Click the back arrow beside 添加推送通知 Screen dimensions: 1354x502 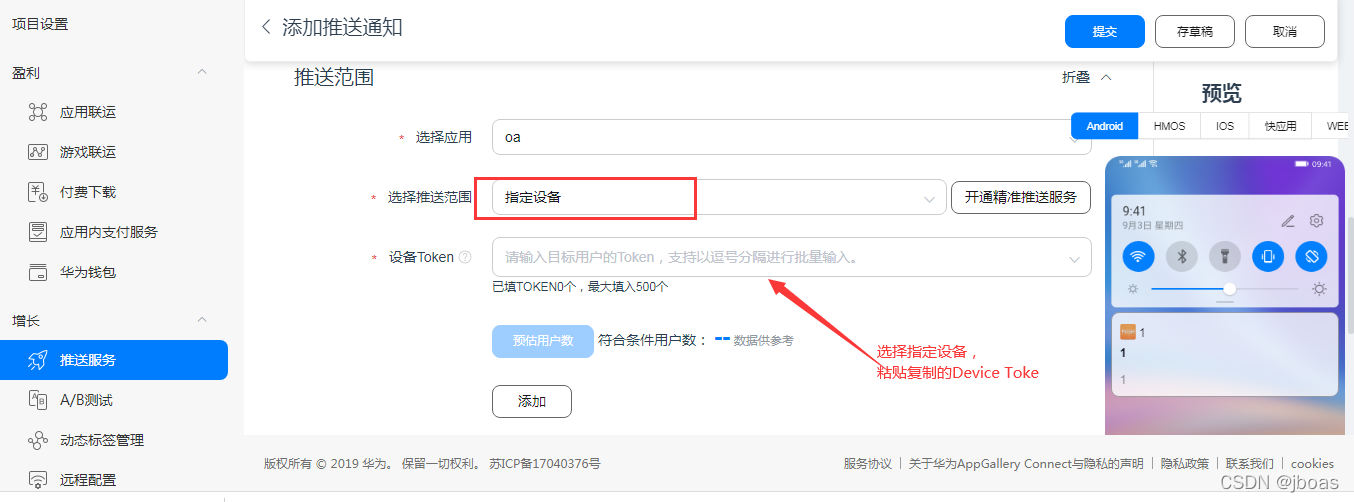(x=266, y=27)
